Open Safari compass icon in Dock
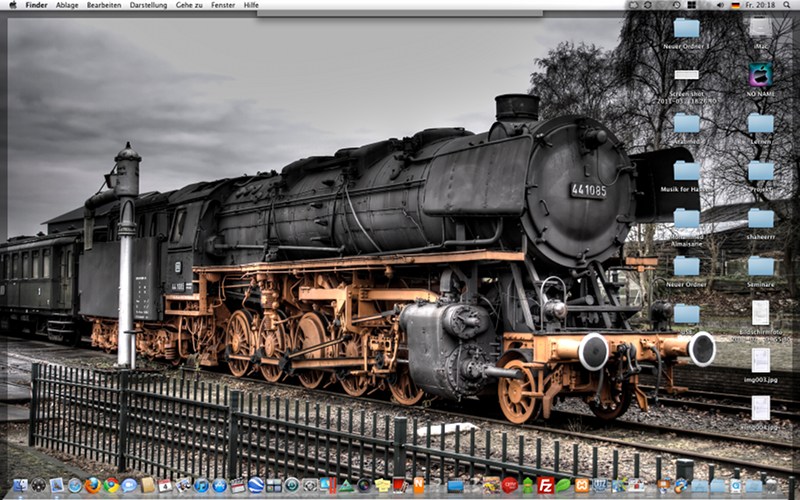800x500 pixels. [x=75, y=485]
